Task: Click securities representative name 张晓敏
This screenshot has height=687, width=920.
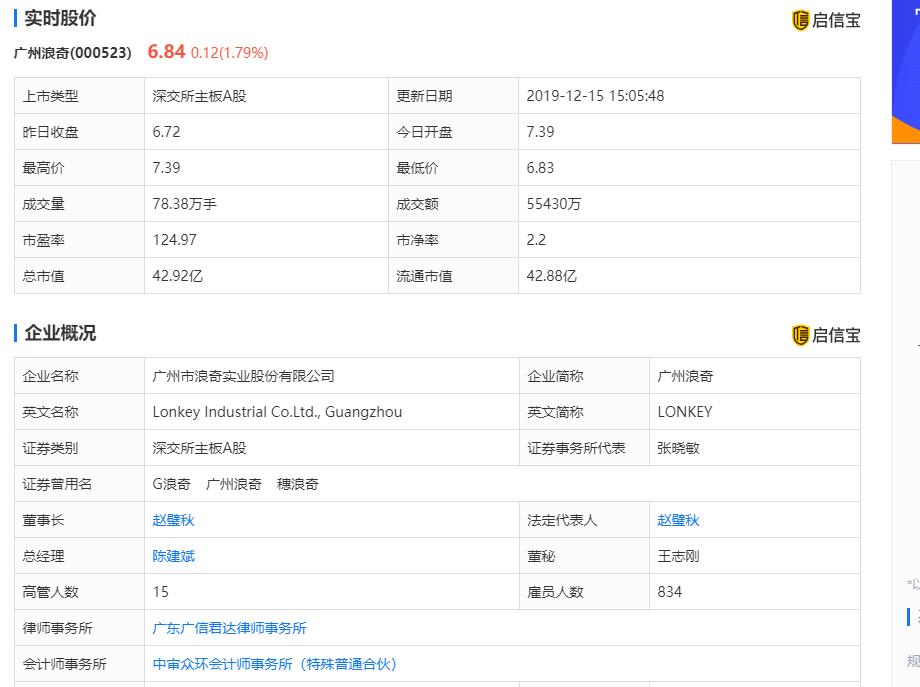Action: point(678,448)
